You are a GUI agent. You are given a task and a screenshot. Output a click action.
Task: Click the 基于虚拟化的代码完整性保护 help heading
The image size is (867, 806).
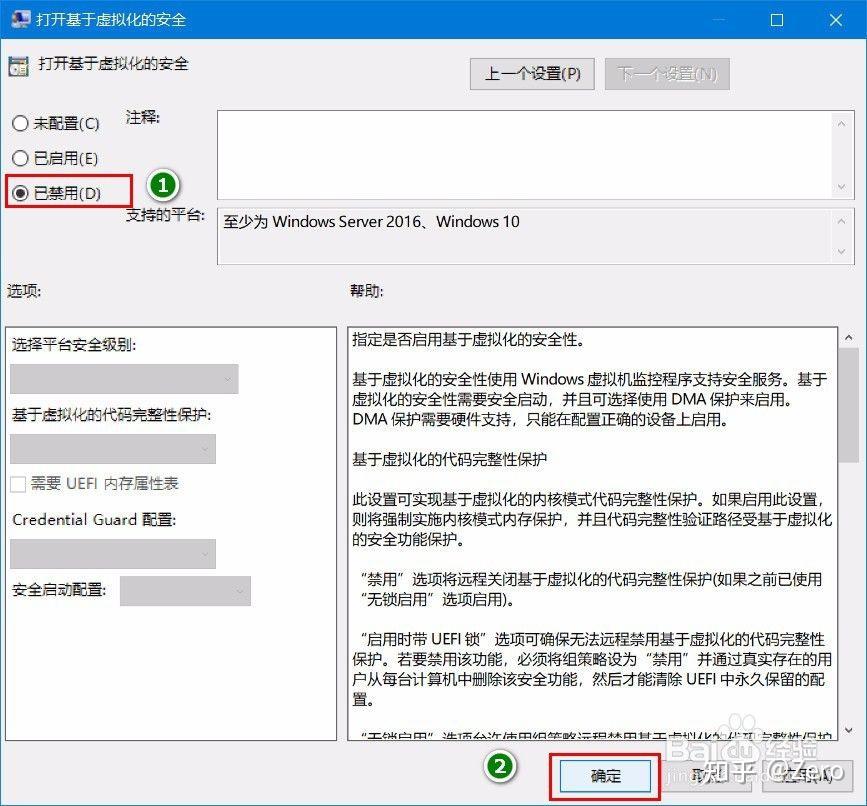449,459
